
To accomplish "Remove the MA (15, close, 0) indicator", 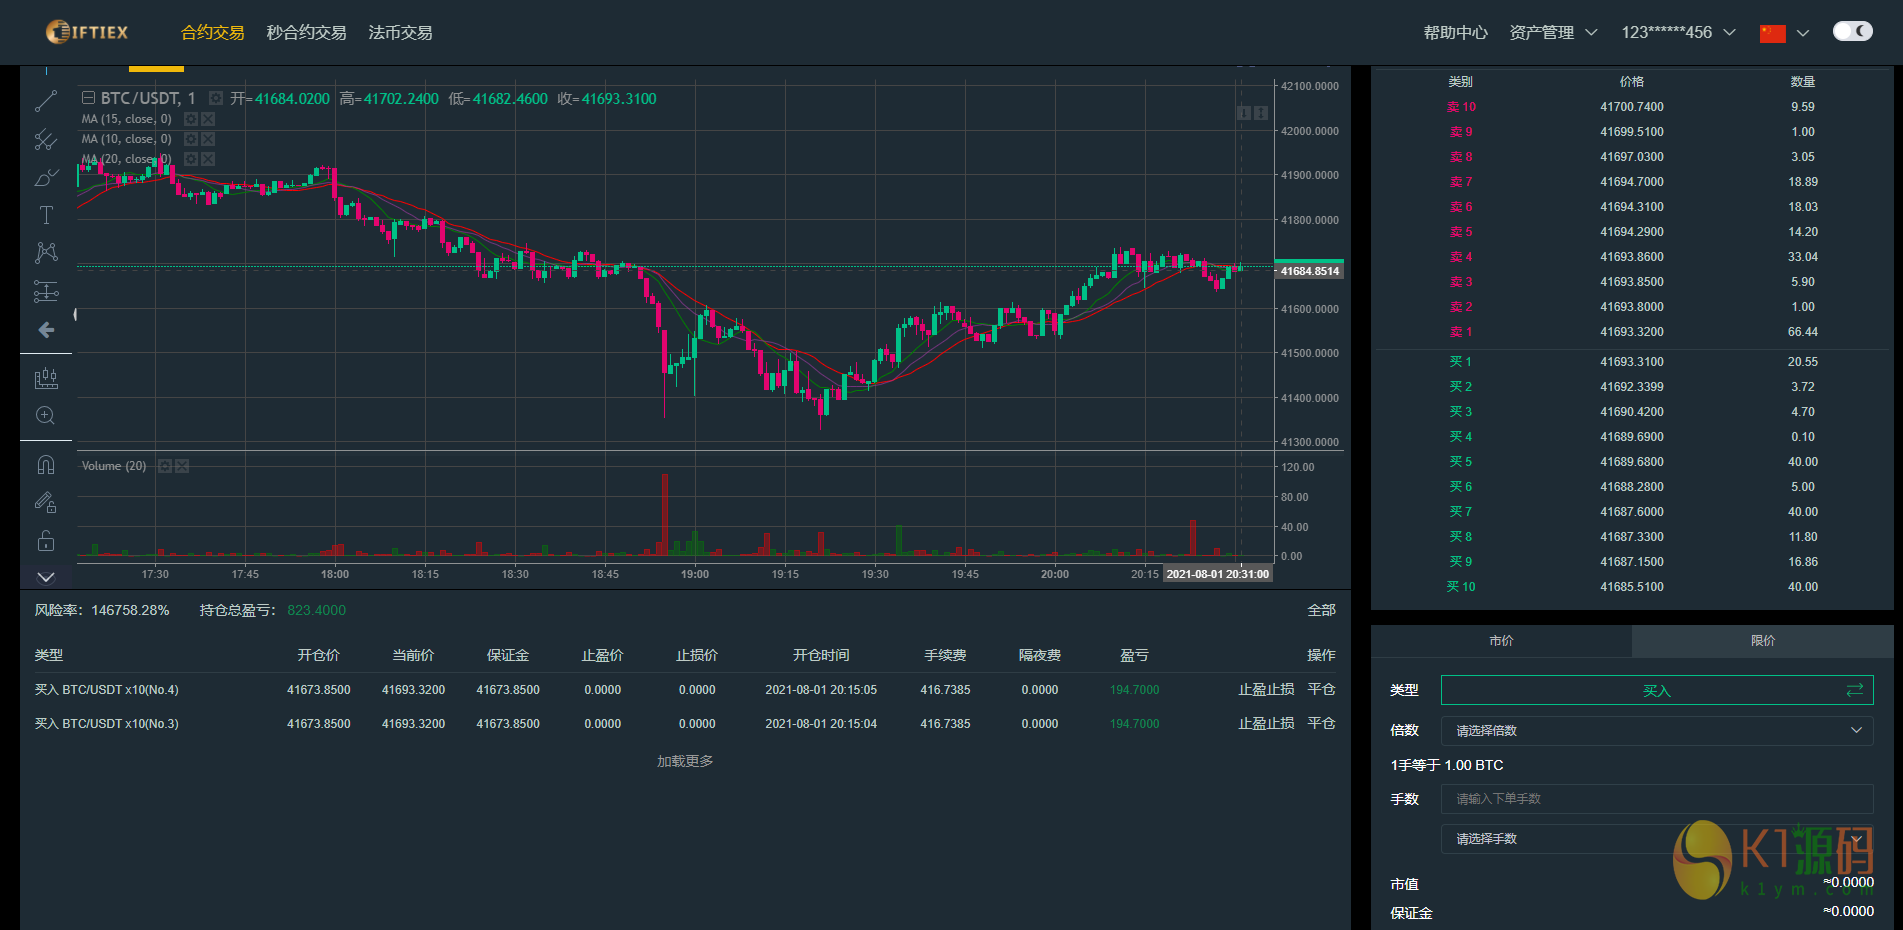I will click(208, 119).
